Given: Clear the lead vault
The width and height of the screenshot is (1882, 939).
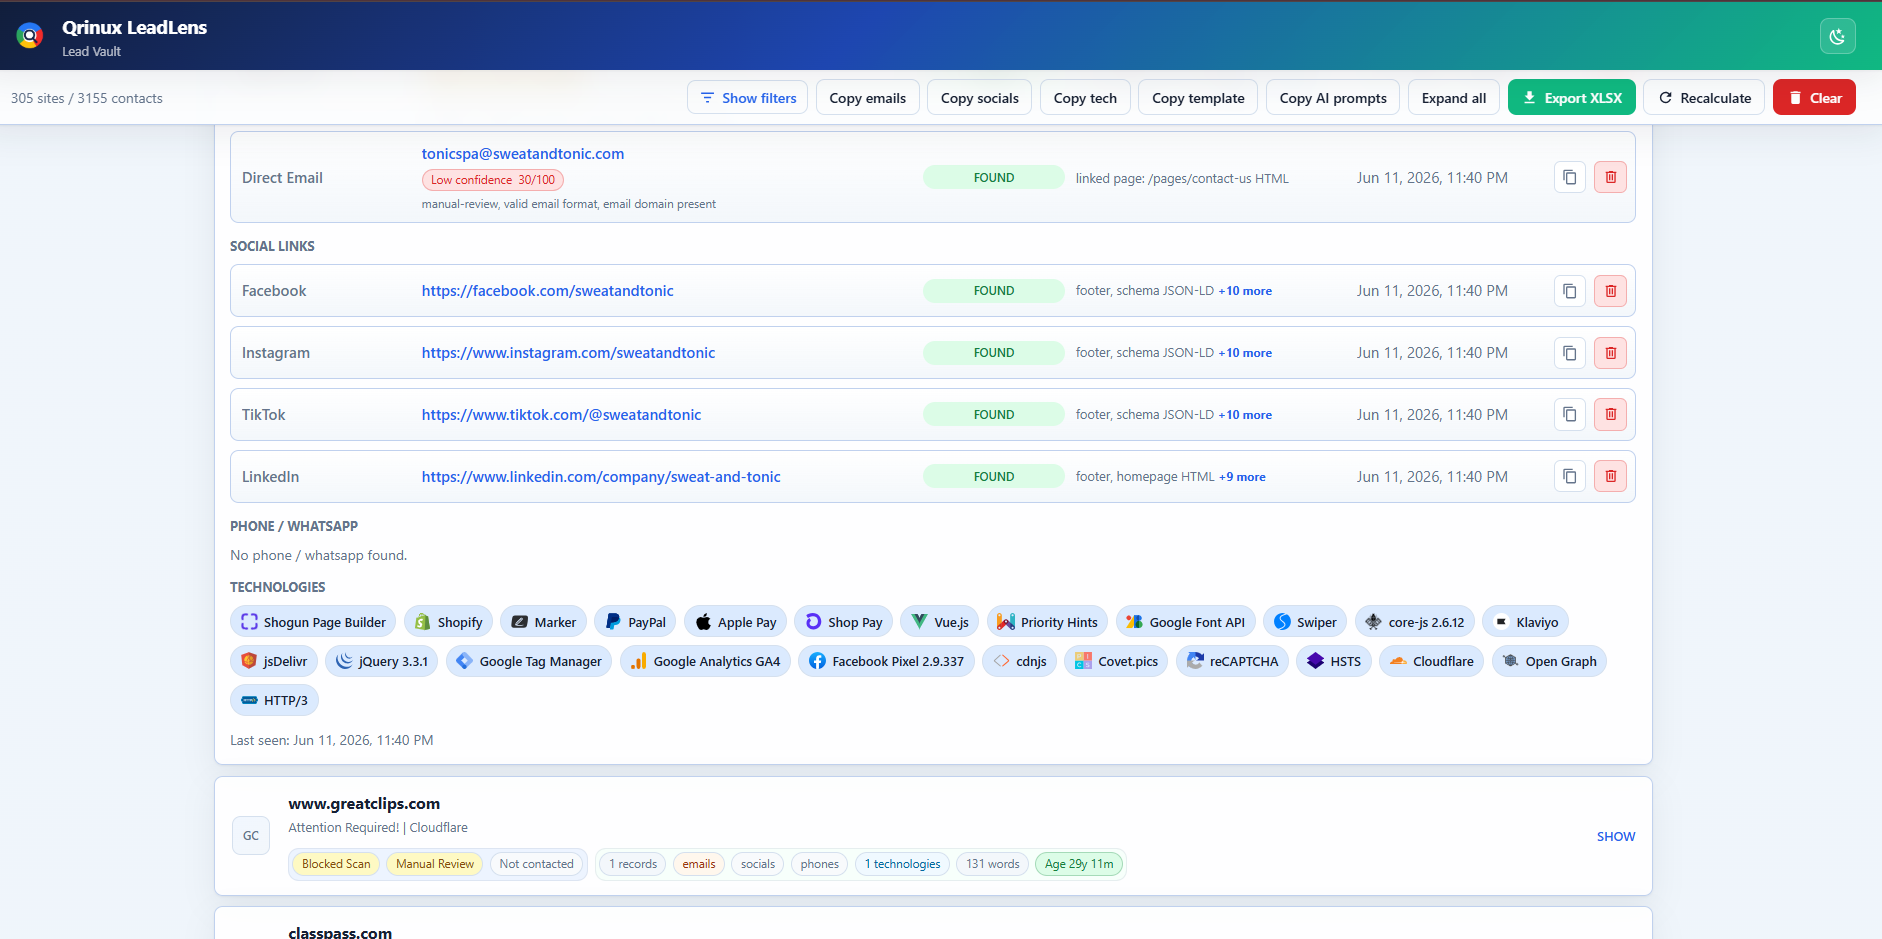Looking at the screenshot, I should click(1814, 98).
